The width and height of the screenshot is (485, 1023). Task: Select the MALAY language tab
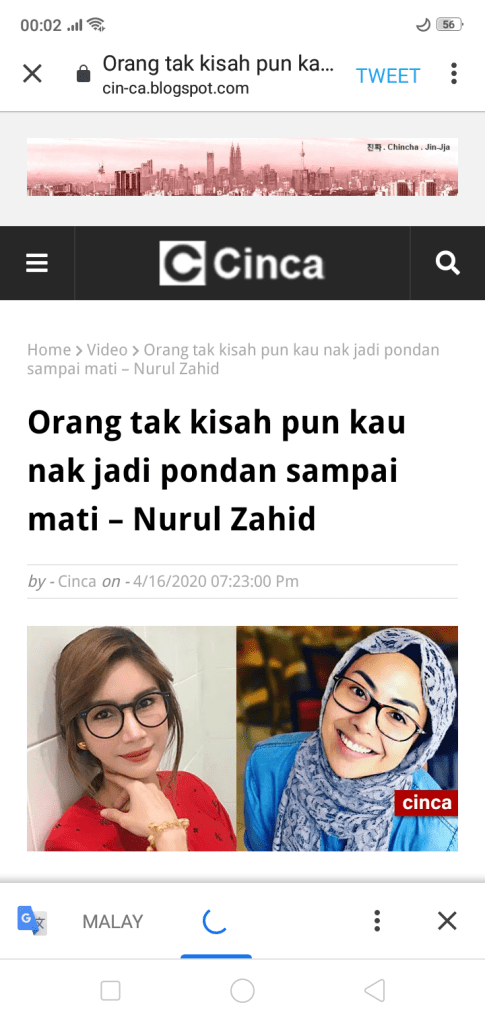click(112, 921)
